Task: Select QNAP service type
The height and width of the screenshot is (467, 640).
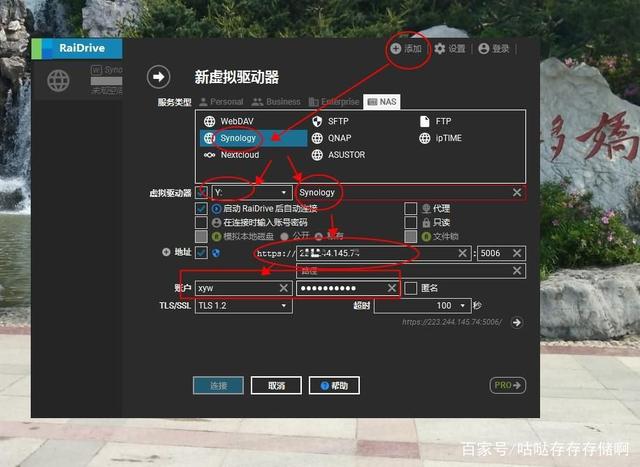Action: tap(331, 138)
